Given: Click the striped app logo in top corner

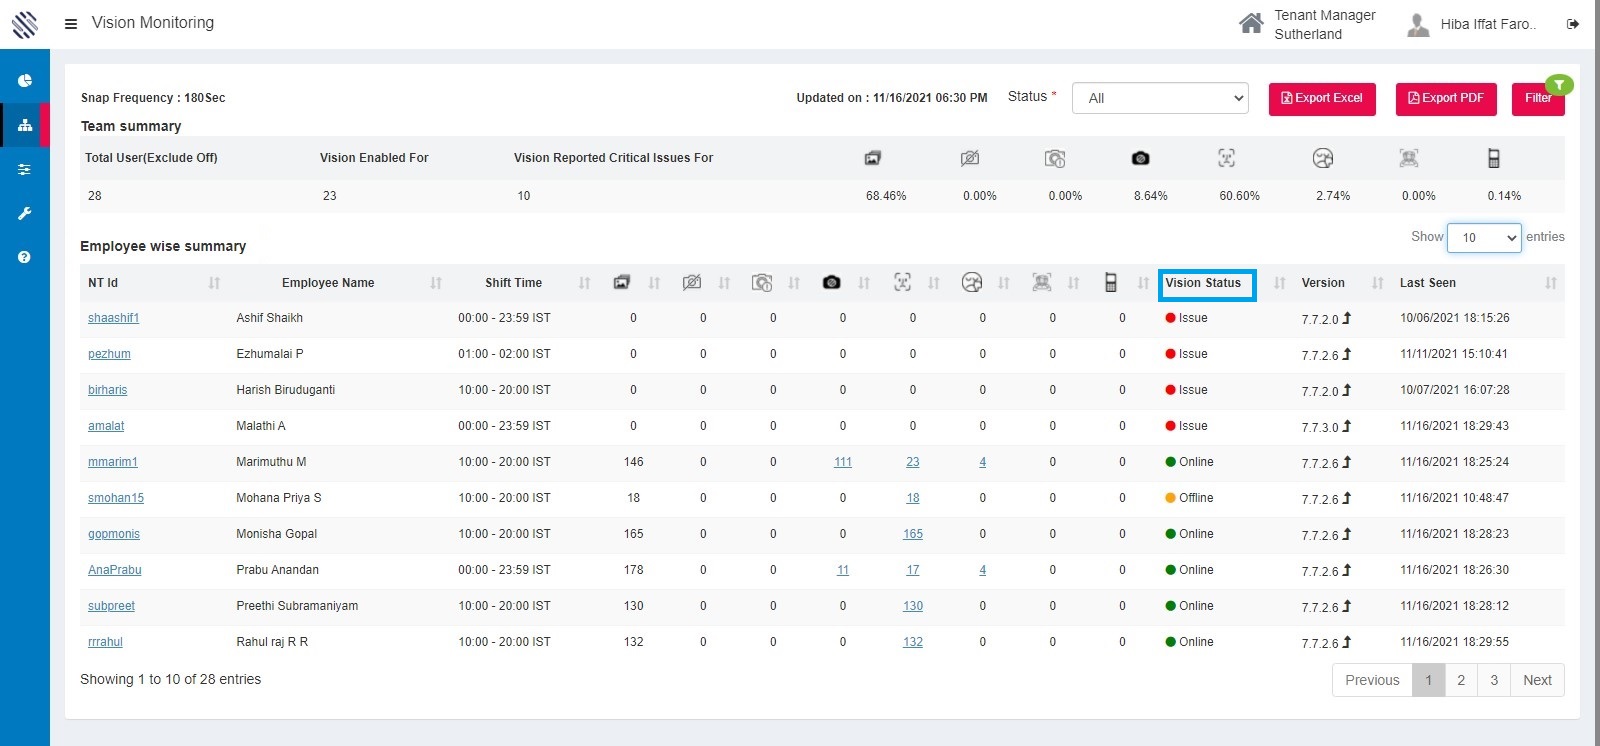Looking at the screenshot, I should coord(24,23).
